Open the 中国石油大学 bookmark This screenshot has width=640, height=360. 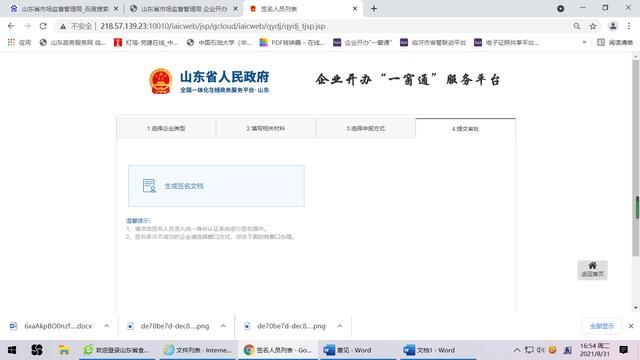click(x=219, y=42)
